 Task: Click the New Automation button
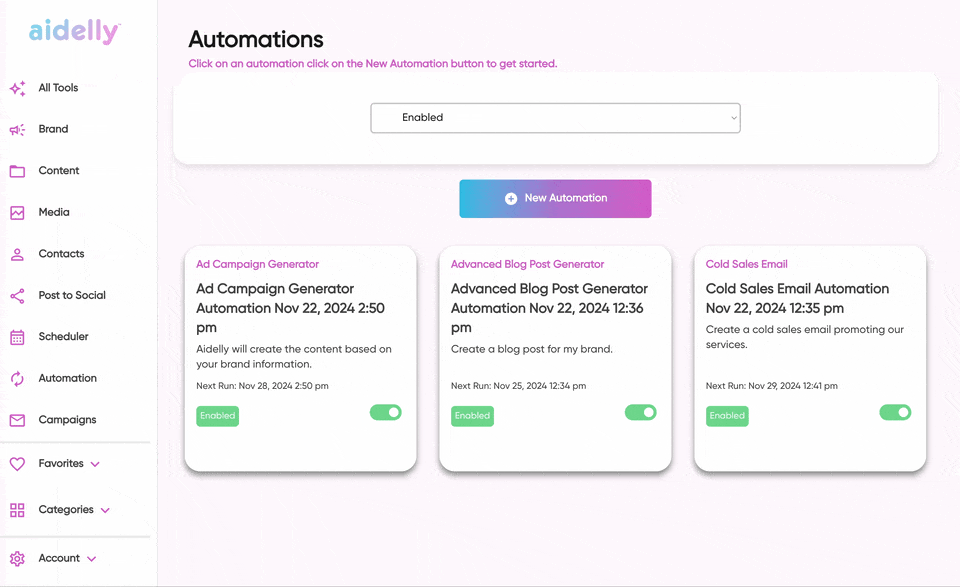click(555, 198)
